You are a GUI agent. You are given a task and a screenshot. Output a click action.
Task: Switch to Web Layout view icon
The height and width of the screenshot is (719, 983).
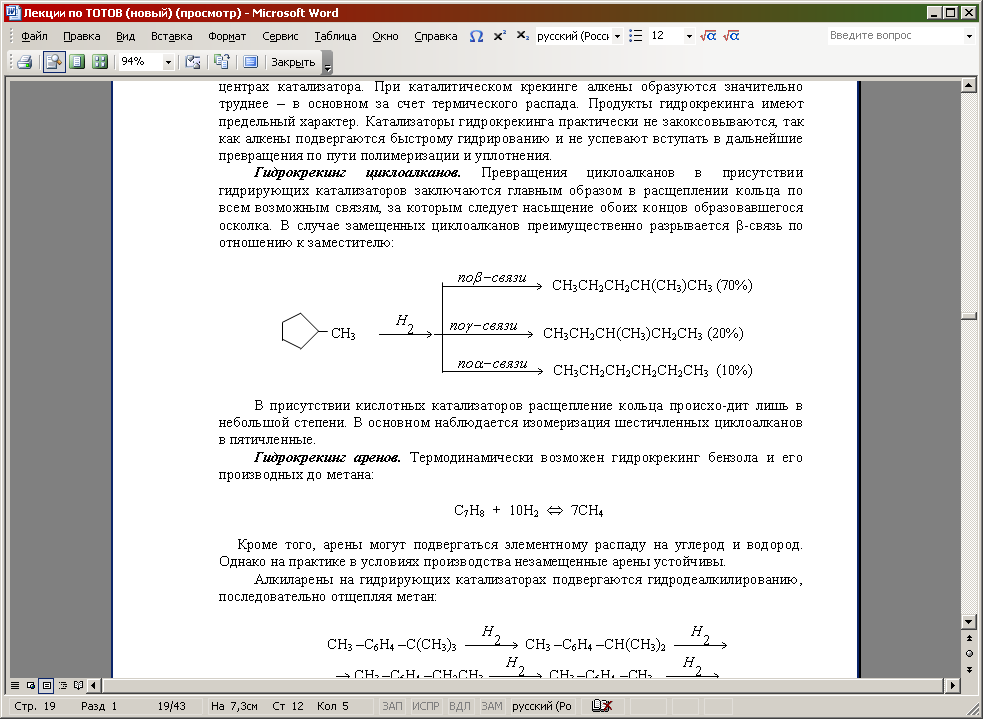(x=31, y=685)
